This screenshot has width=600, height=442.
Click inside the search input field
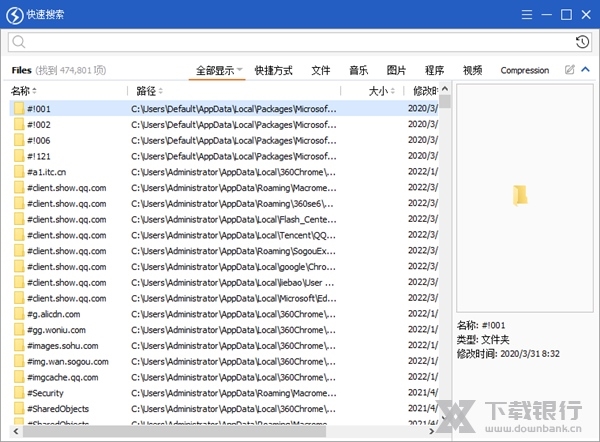[300, 42]
